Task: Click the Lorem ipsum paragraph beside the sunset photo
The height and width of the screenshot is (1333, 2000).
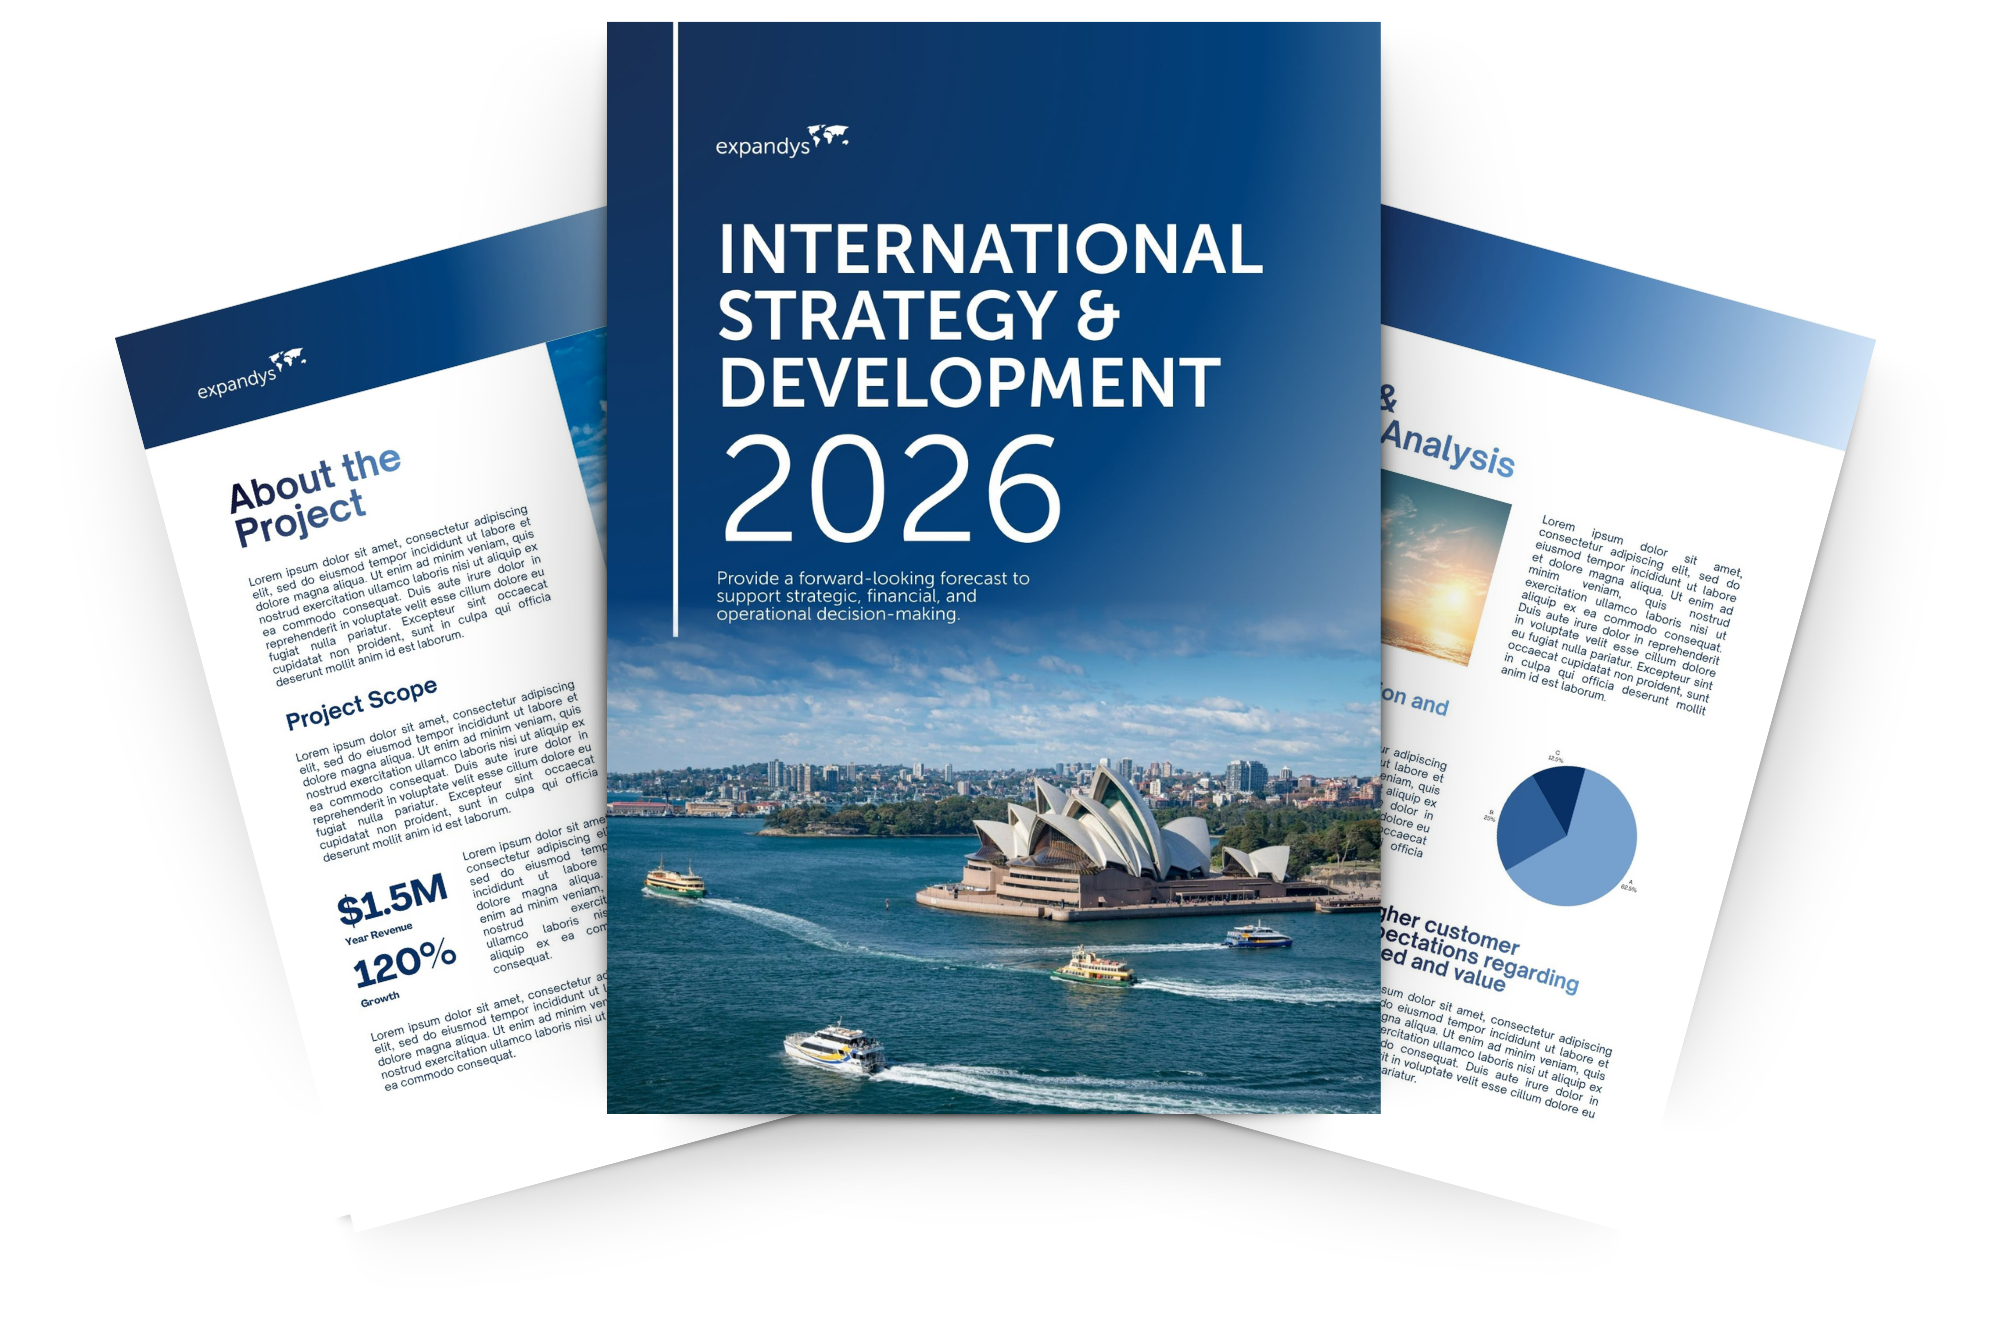Action: coord(1622,616)
